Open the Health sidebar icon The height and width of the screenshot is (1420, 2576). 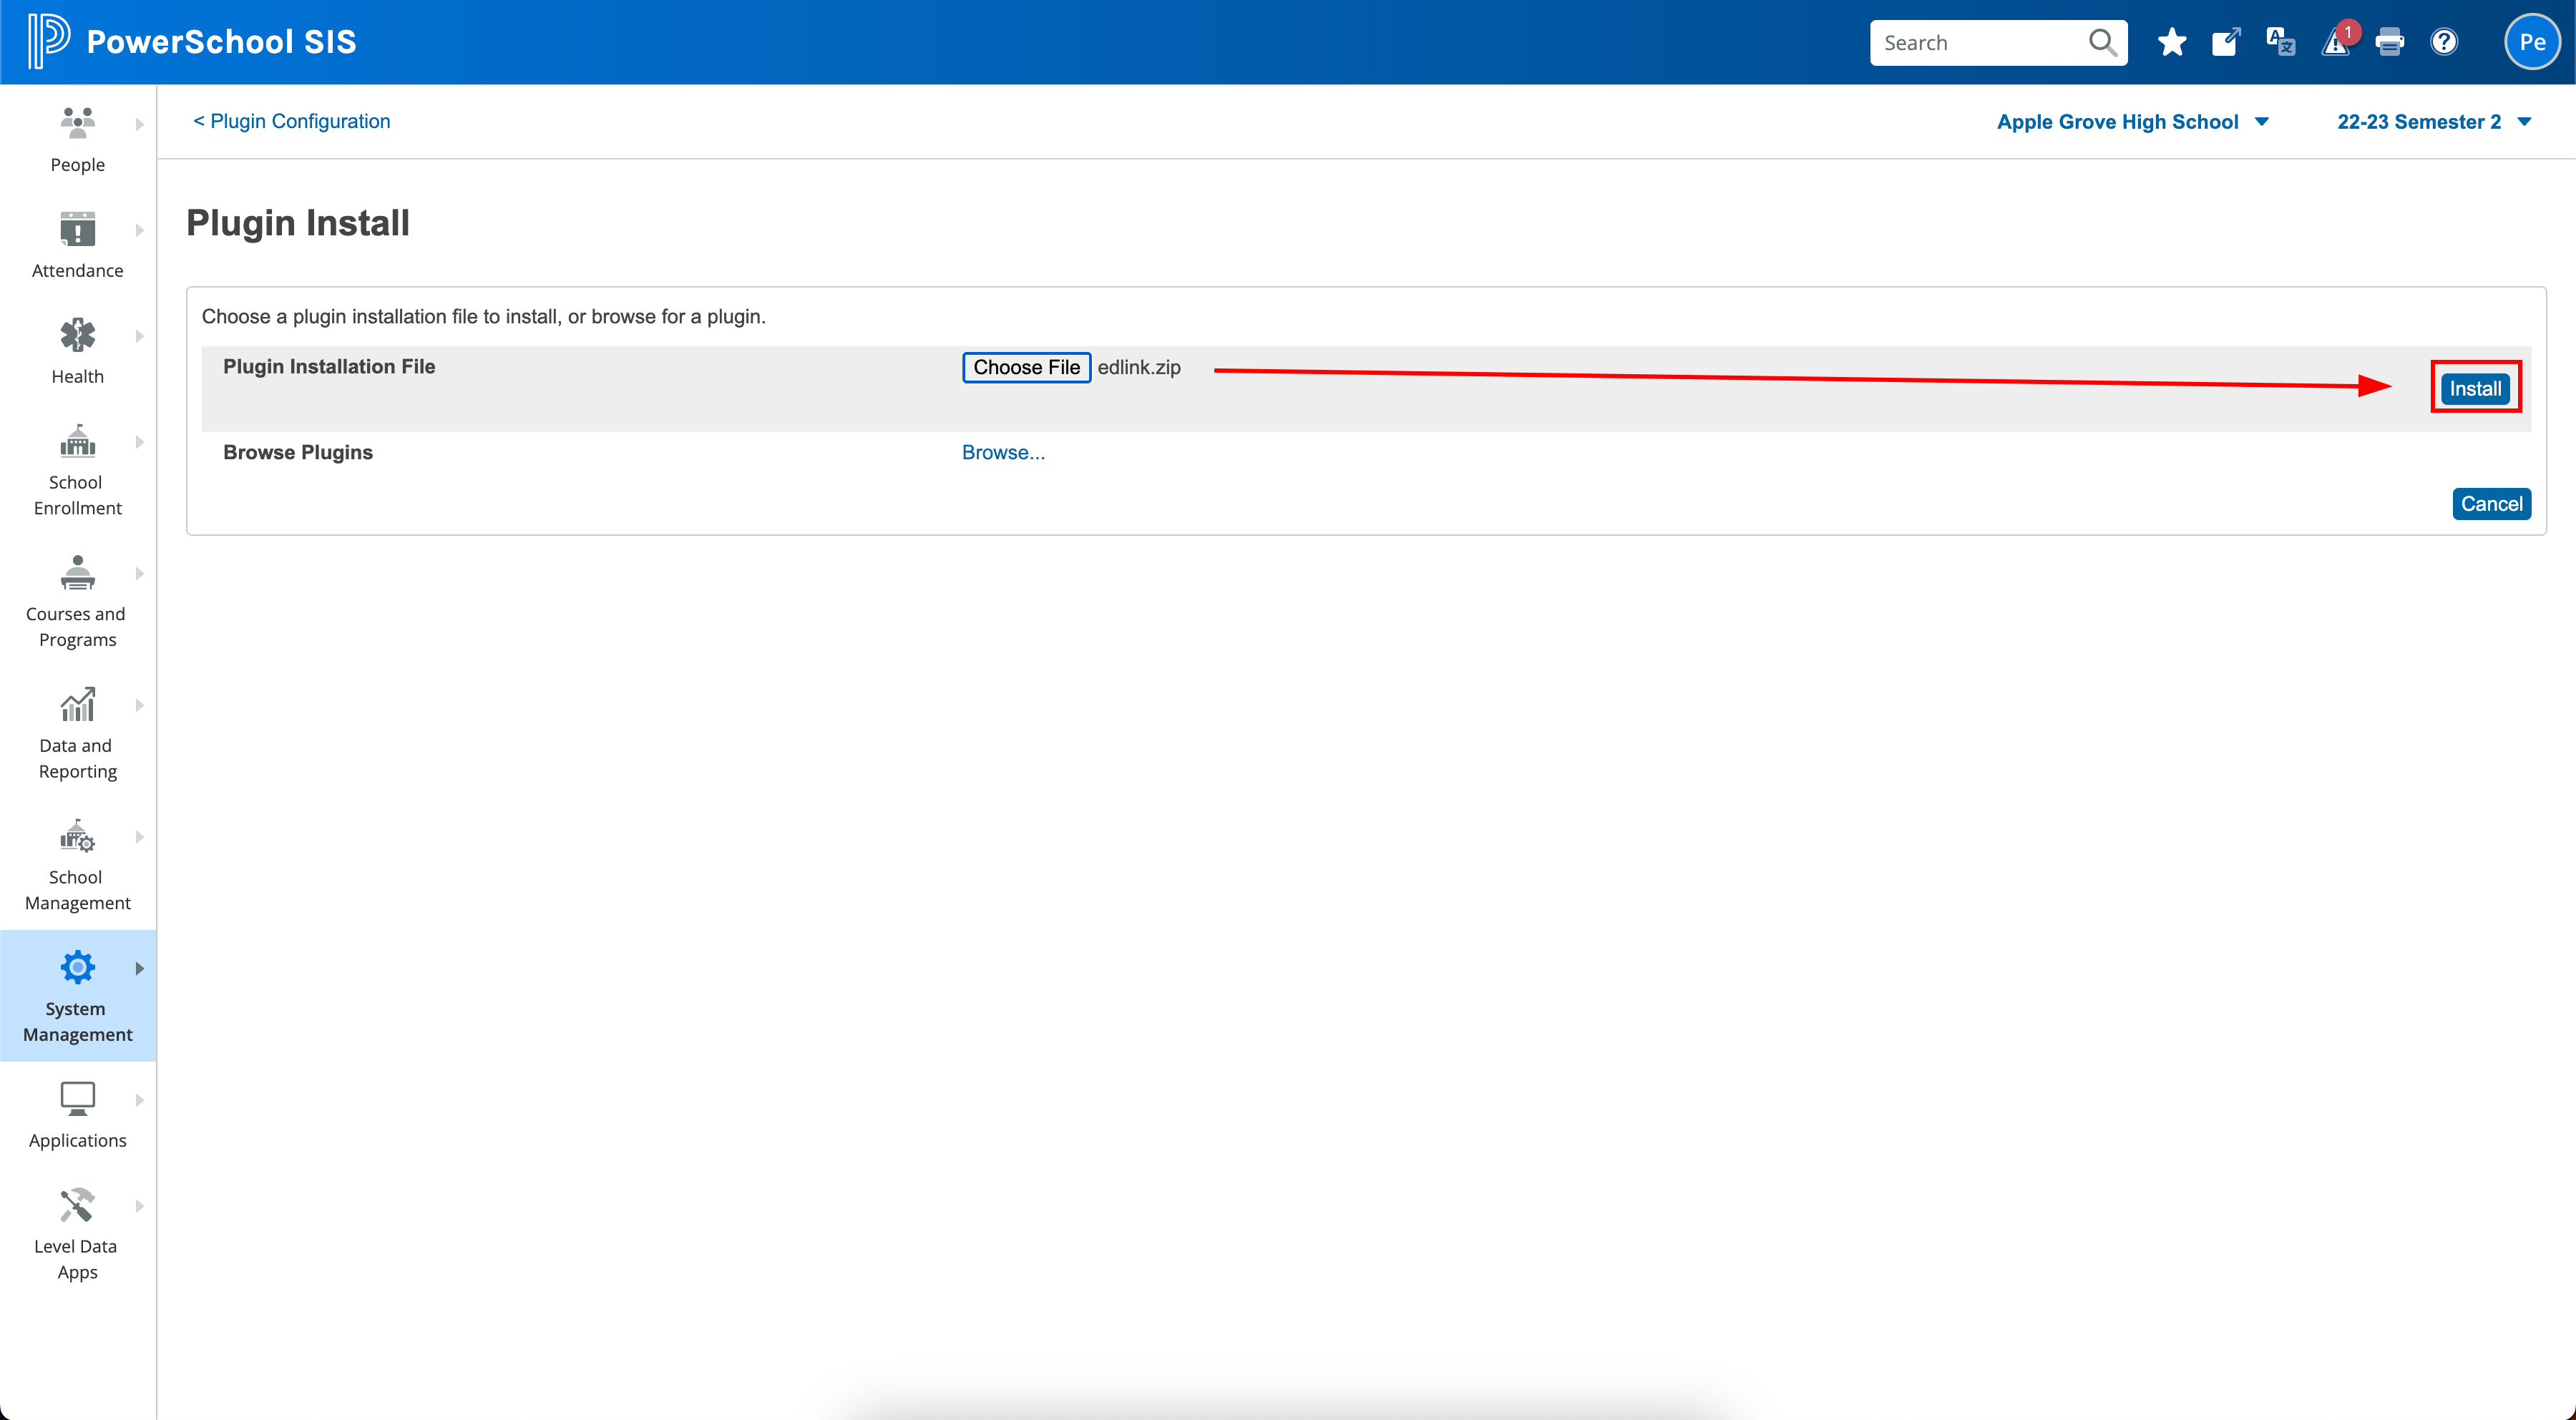77,335
